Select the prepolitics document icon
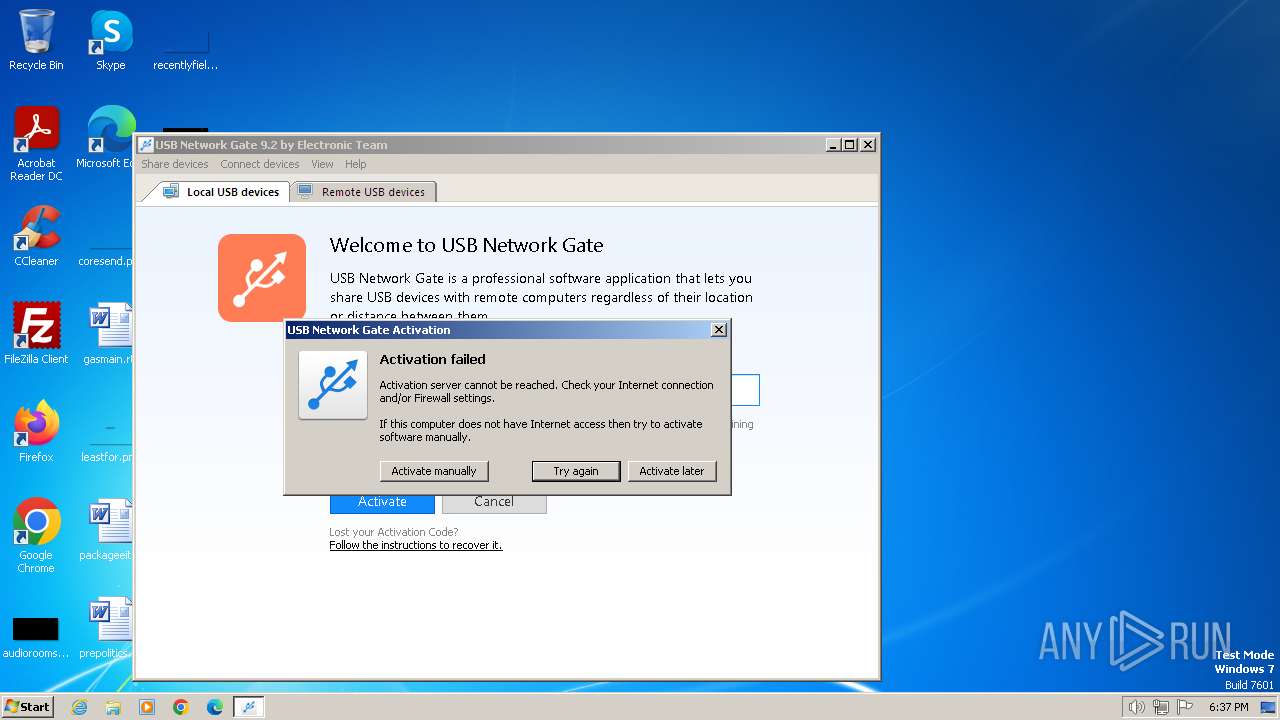Viewport: 1280px width, 720px height. (x=106, y=628)
